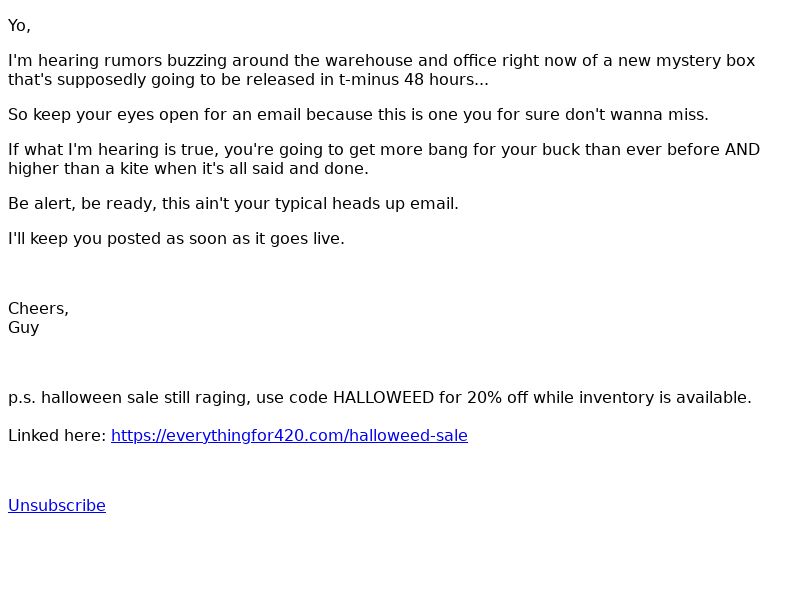This screenshot has height=600, width=800.
Task: Click the 'Be alert, be ready' sentence
Action: coord(233,204)
